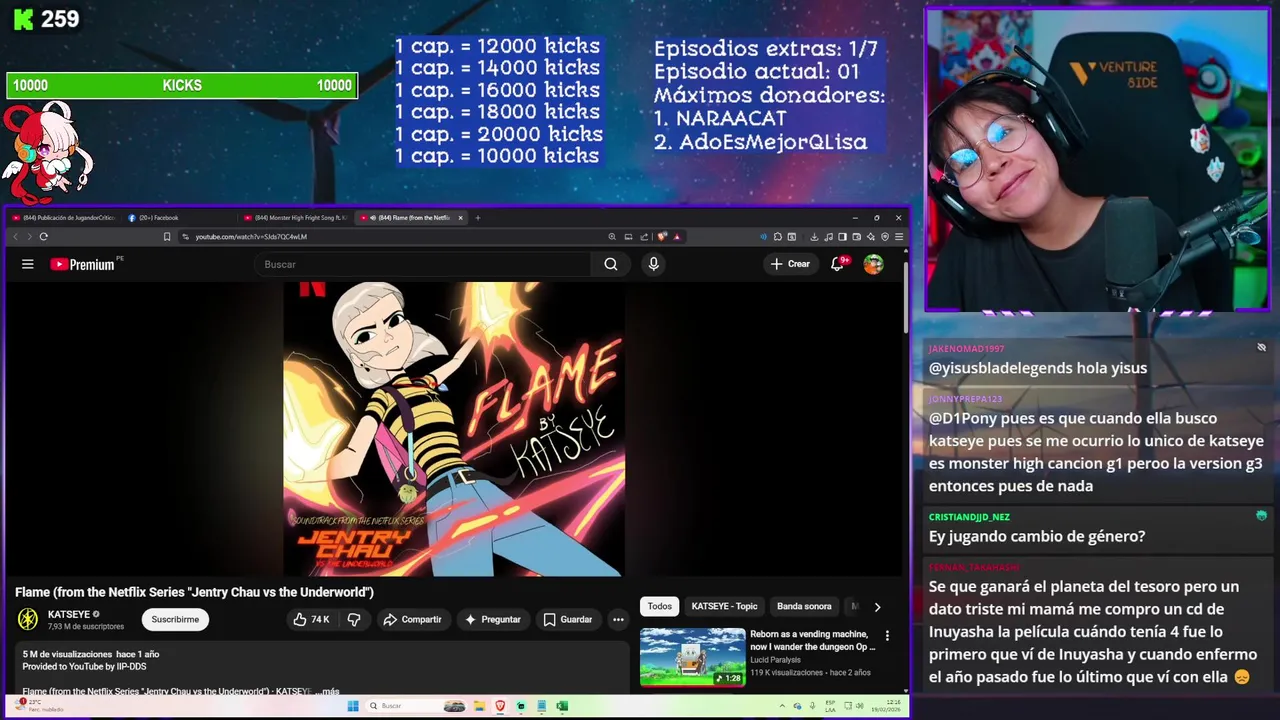Image resolution: width=1280 pixels, height=720 pixels.
Task: Go back in the browser
Action: (15, 237)
